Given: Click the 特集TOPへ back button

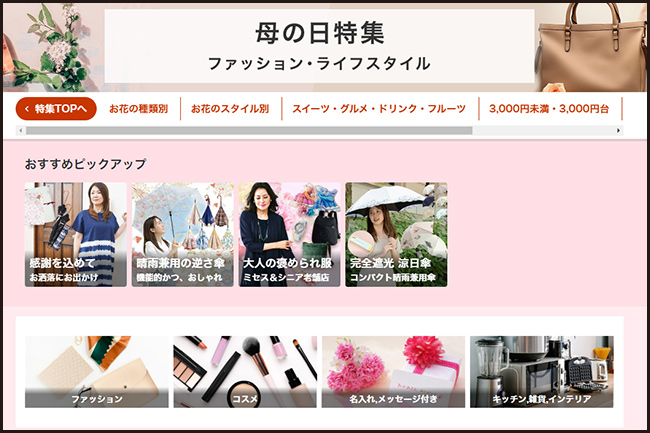Looking at the screenshot, I should click(x=56, y=109).
